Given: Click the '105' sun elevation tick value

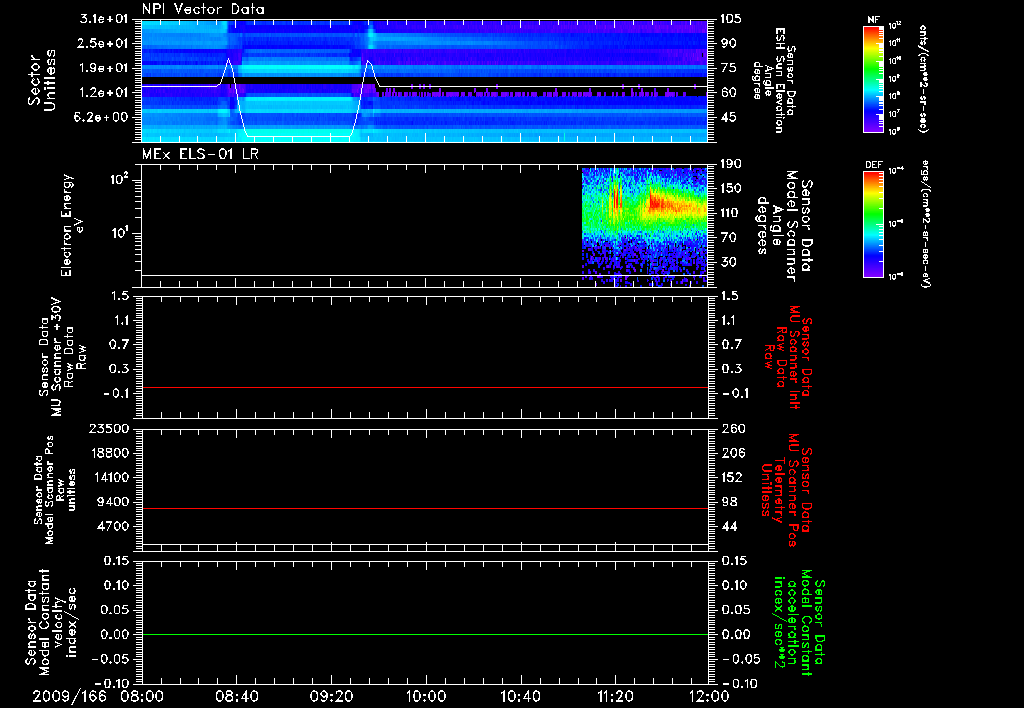Looking at the screenshot, I should (x=731, y=19).
